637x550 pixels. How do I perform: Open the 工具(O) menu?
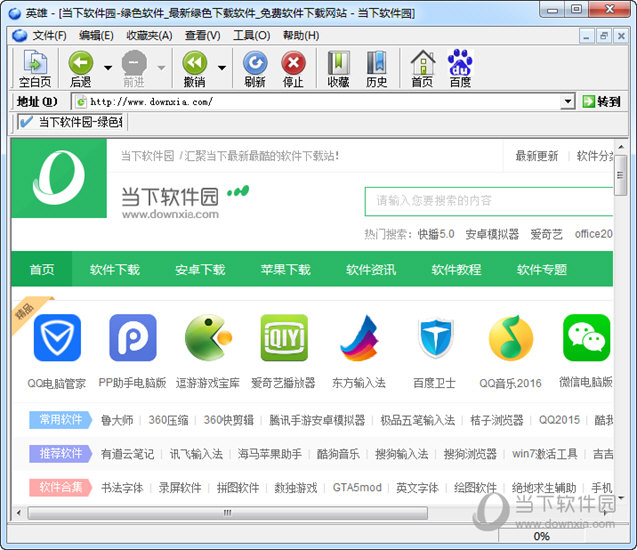point(251,36)
